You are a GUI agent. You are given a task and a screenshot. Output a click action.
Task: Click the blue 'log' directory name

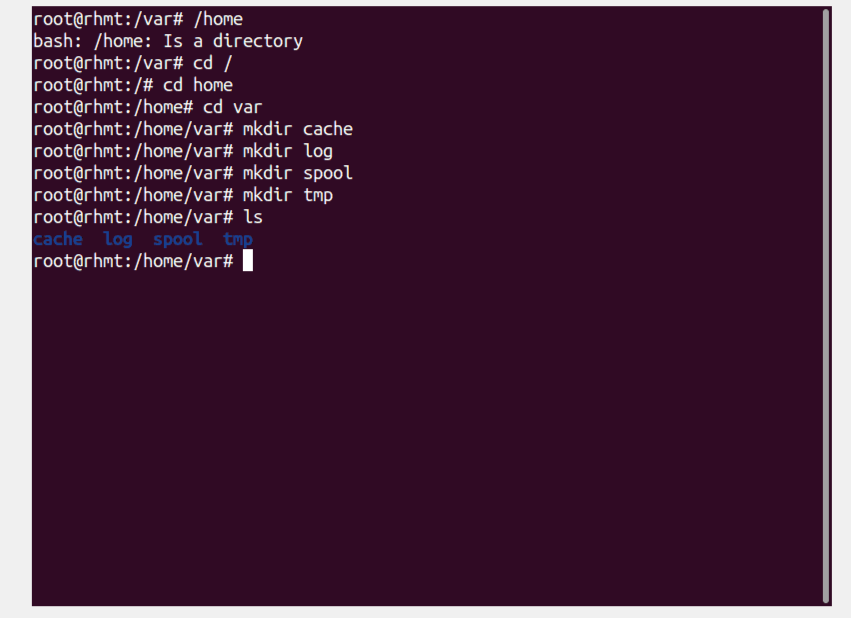(118, 239)
